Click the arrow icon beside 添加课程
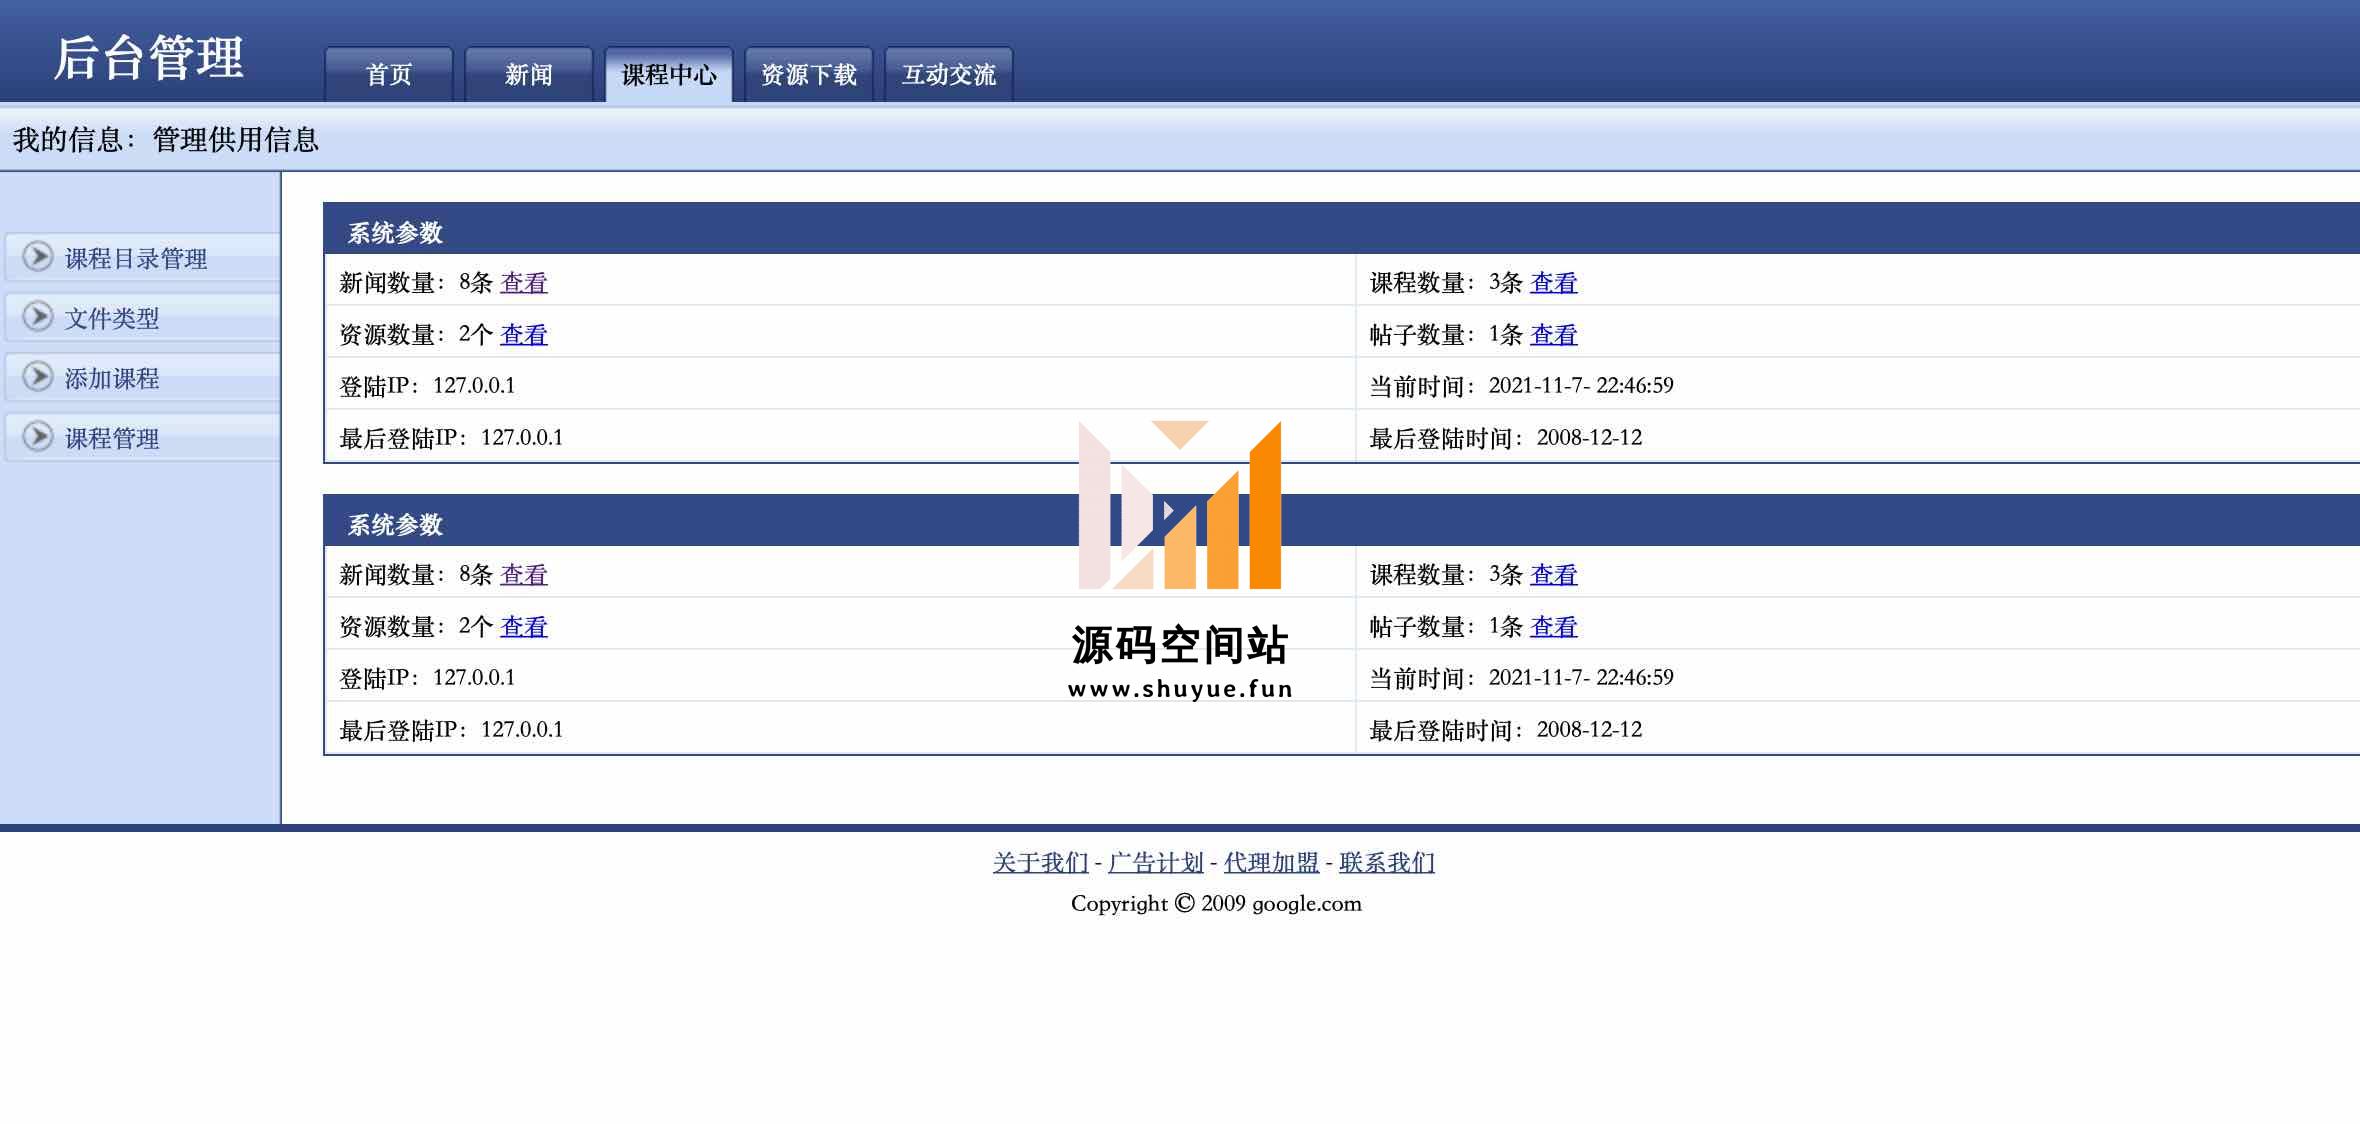 point(38,377)
